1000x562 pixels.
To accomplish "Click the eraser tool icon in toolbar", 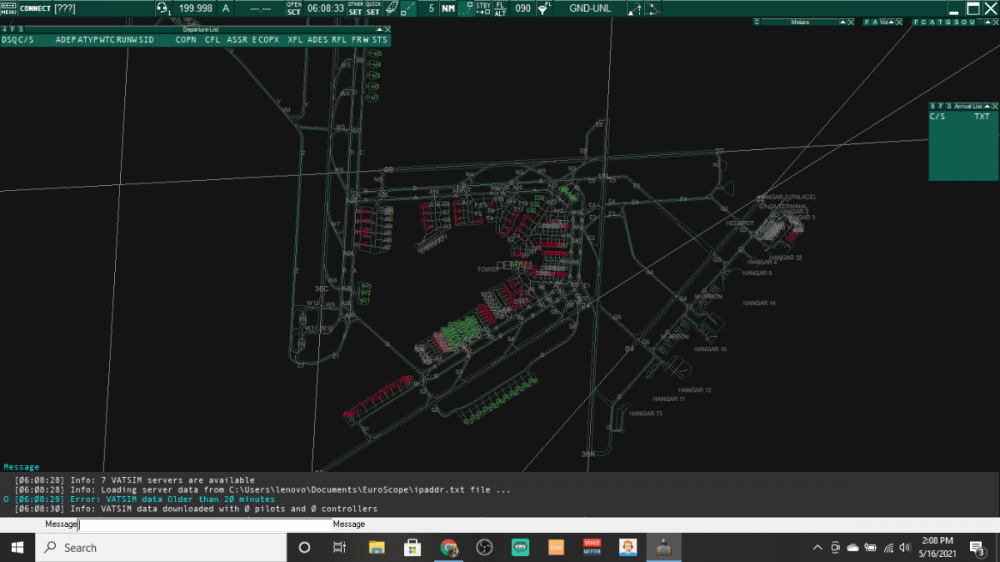I will [x=392, y=8].
